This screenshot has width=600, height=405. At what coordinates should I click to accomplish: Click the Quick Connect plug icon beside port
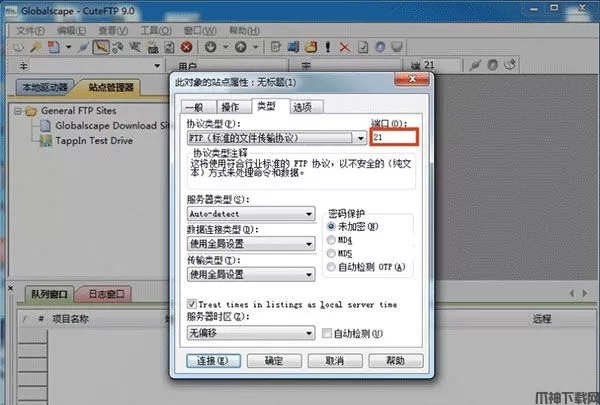click(475, 65)
